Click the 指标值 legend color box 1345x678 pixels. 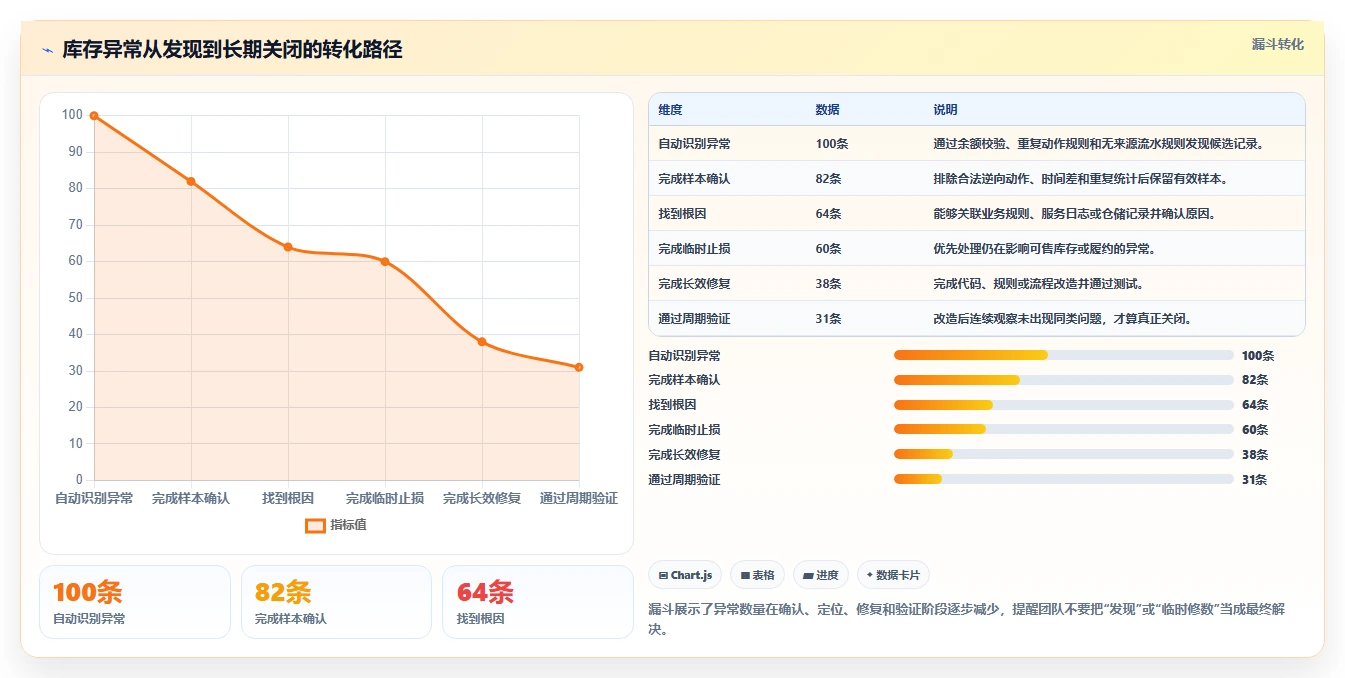pyautogui.click(x=315, y=525)
